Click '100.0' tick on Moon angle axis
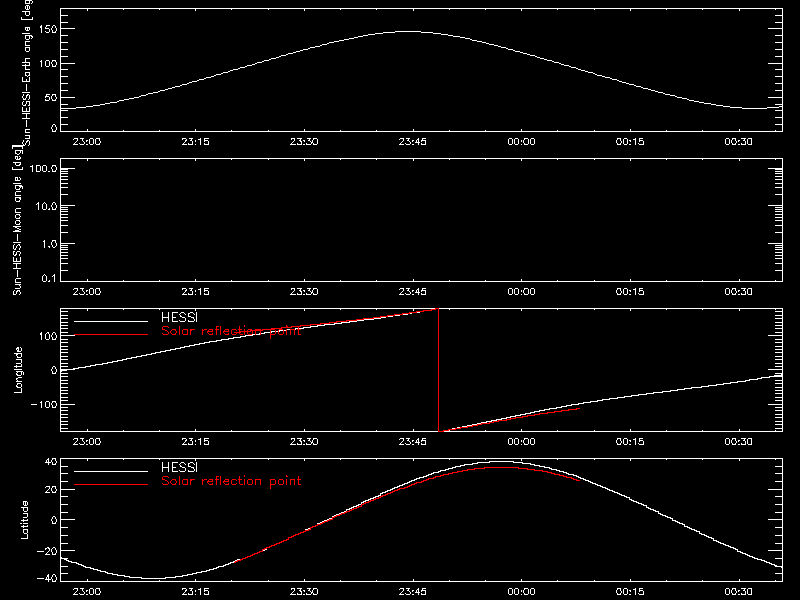 43,168
